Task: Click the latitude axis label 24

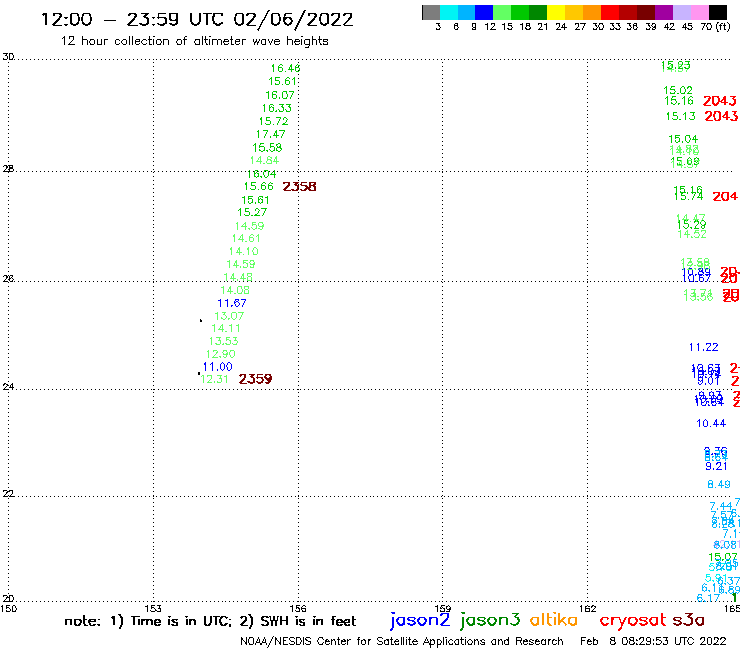Action: 8,387
